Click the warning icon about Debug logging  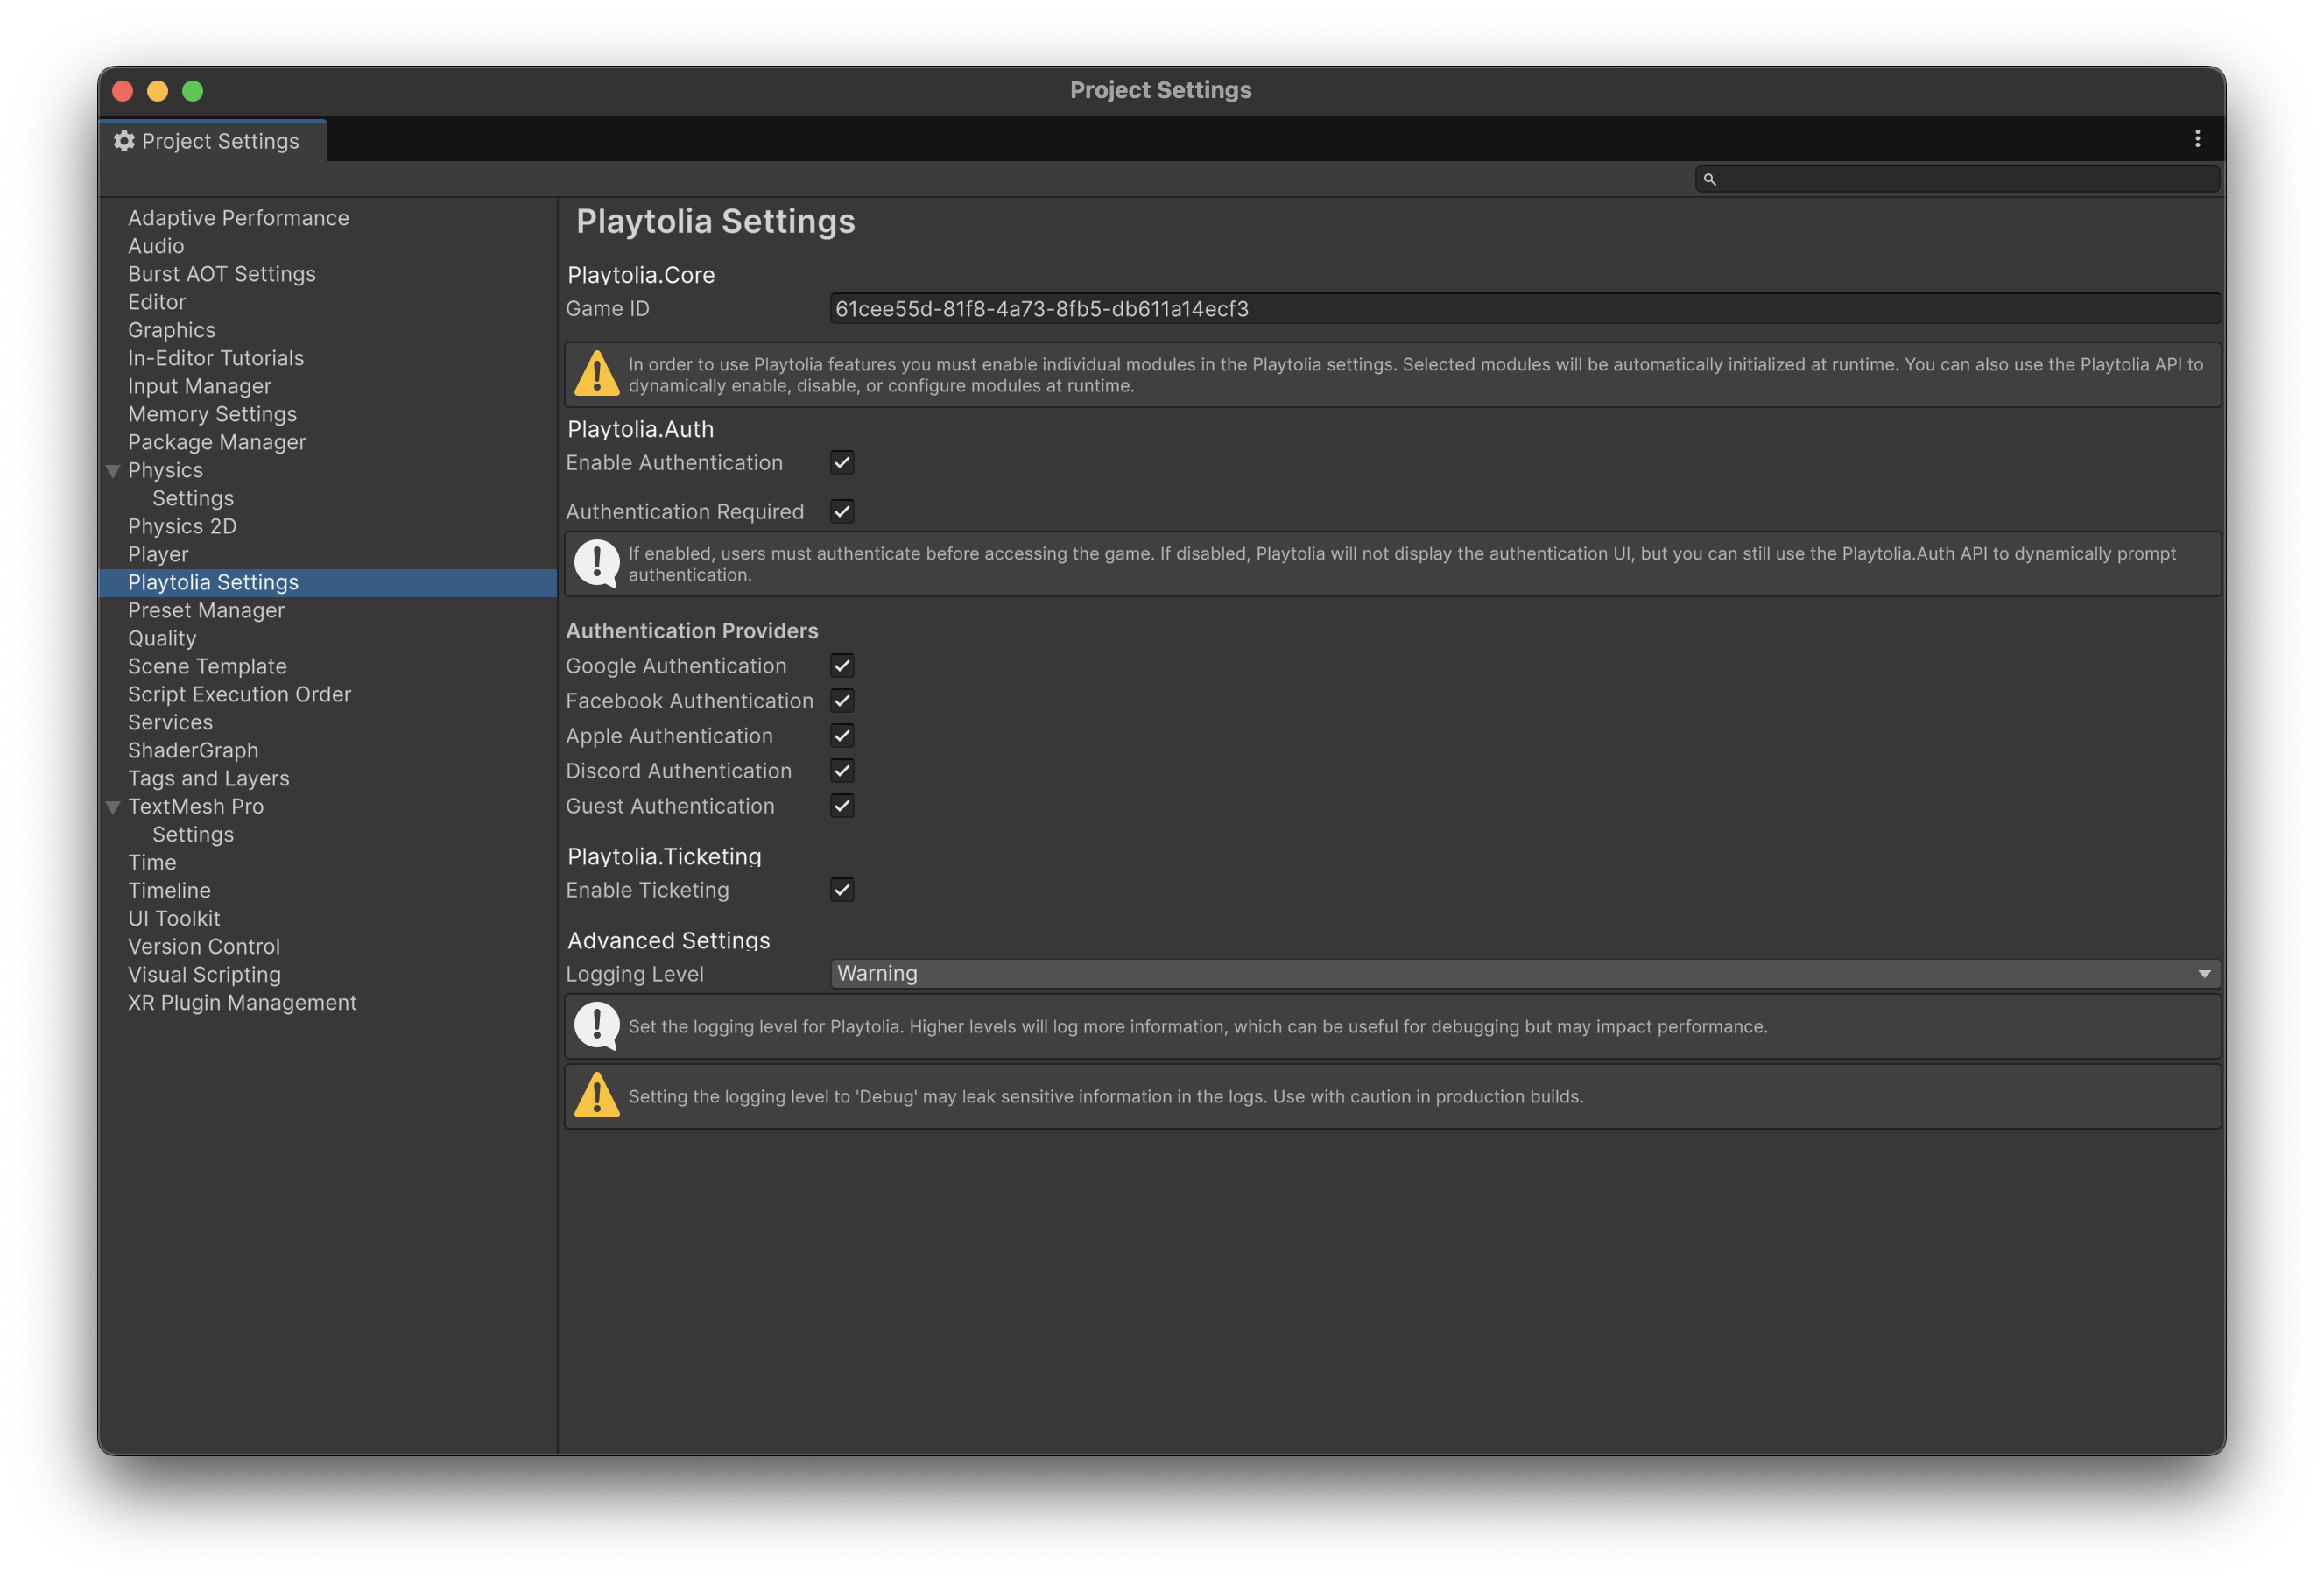click(x=597, y=1096)
